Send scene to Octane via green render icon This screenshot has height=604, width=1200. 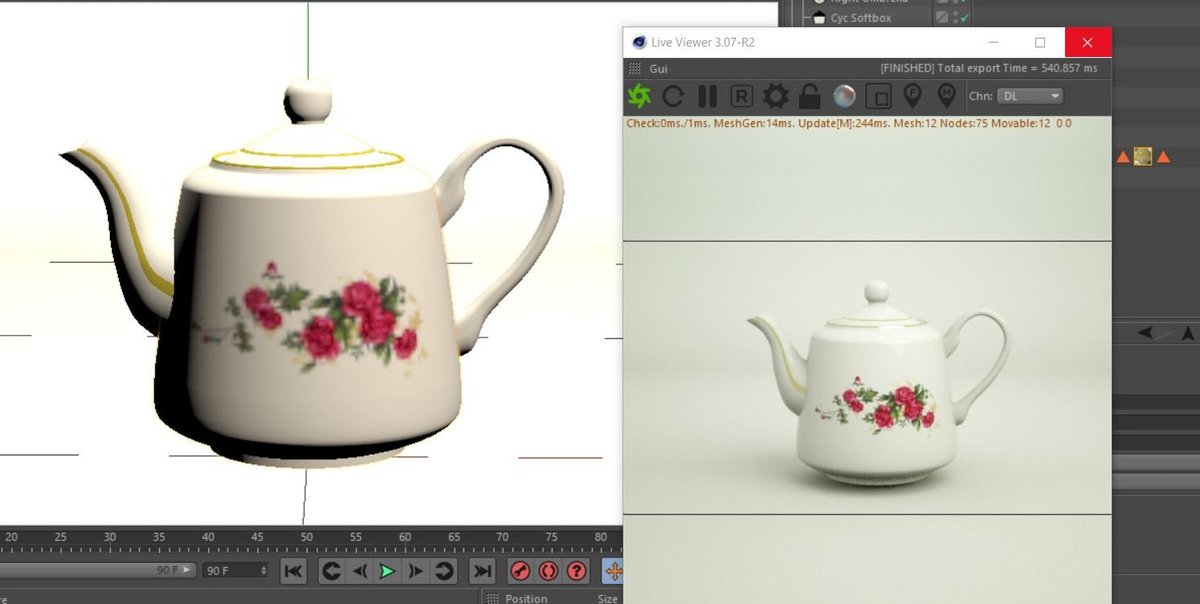tap(639, 96)
